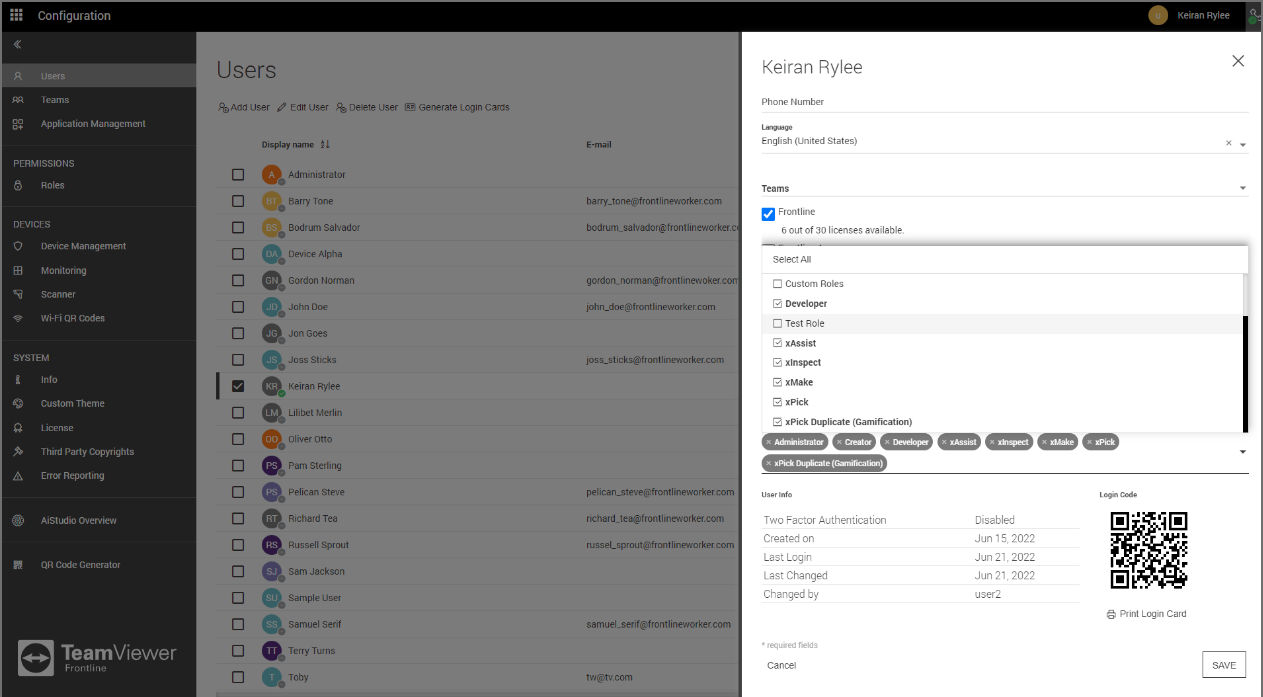Click the Error Reporting warning icon

click(x=18, y=476)
